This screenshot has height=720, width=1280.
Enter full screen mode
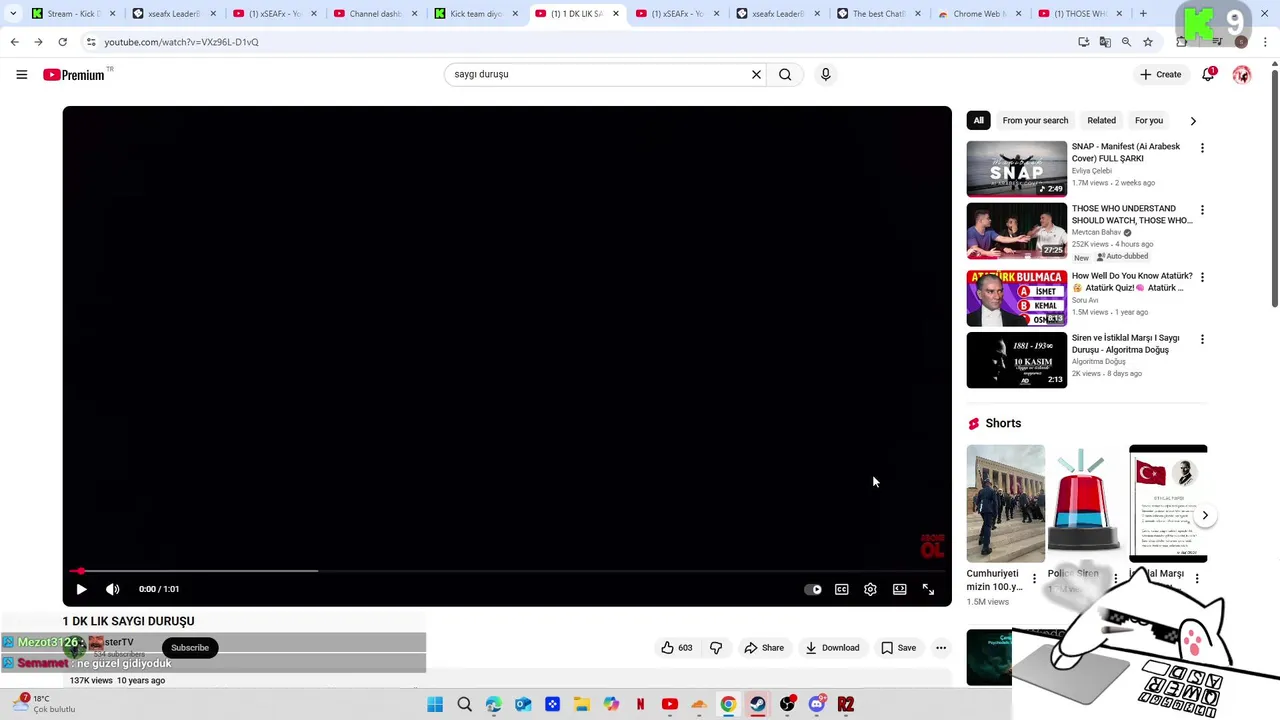point(928,589)
